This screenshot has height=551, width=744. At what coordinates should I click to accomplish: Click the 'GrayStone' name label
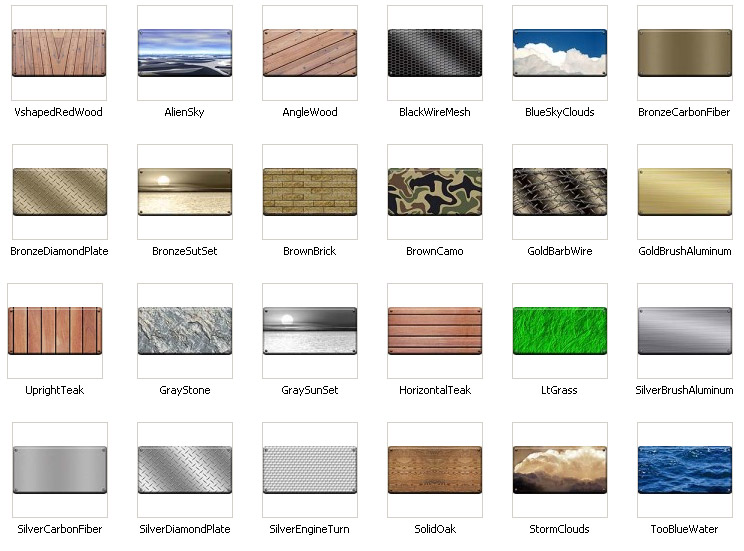[185, 391]
